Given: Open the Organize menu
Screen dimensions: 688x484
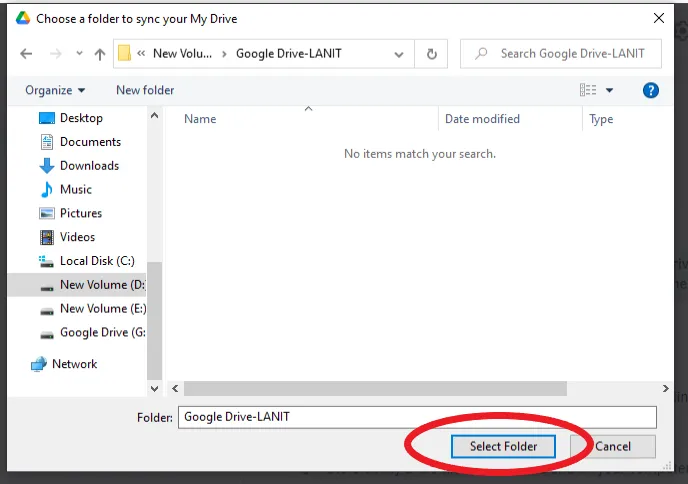Looking at the screenshot, I should [55, 90].
